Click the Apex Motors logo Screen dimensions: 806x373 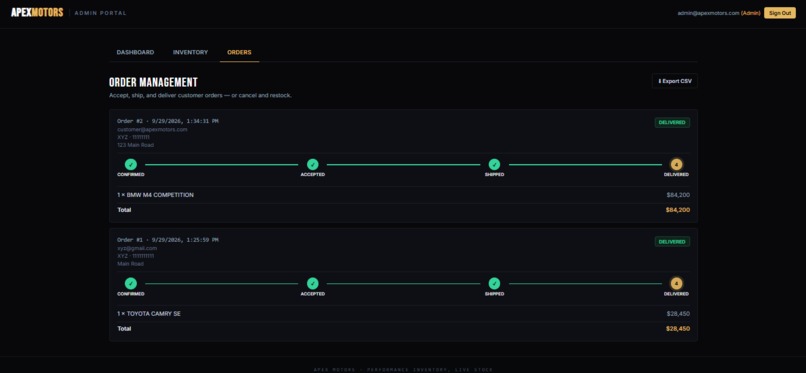(x=37, y=12)
